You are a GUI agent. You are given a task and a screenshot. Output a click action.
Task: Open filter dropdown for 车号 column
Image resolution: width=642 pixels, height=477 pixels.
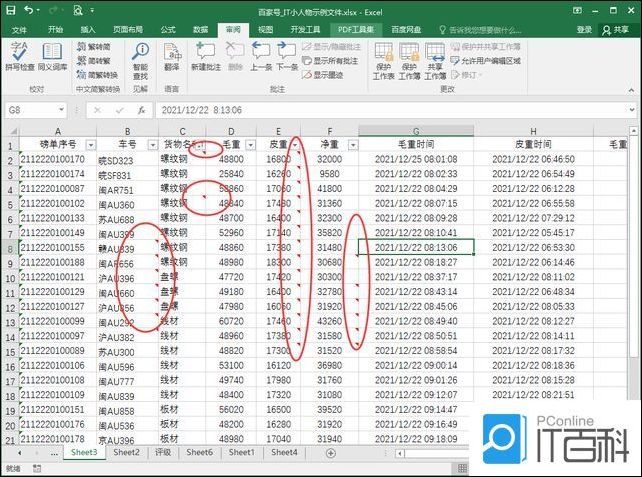pos(153,145)
